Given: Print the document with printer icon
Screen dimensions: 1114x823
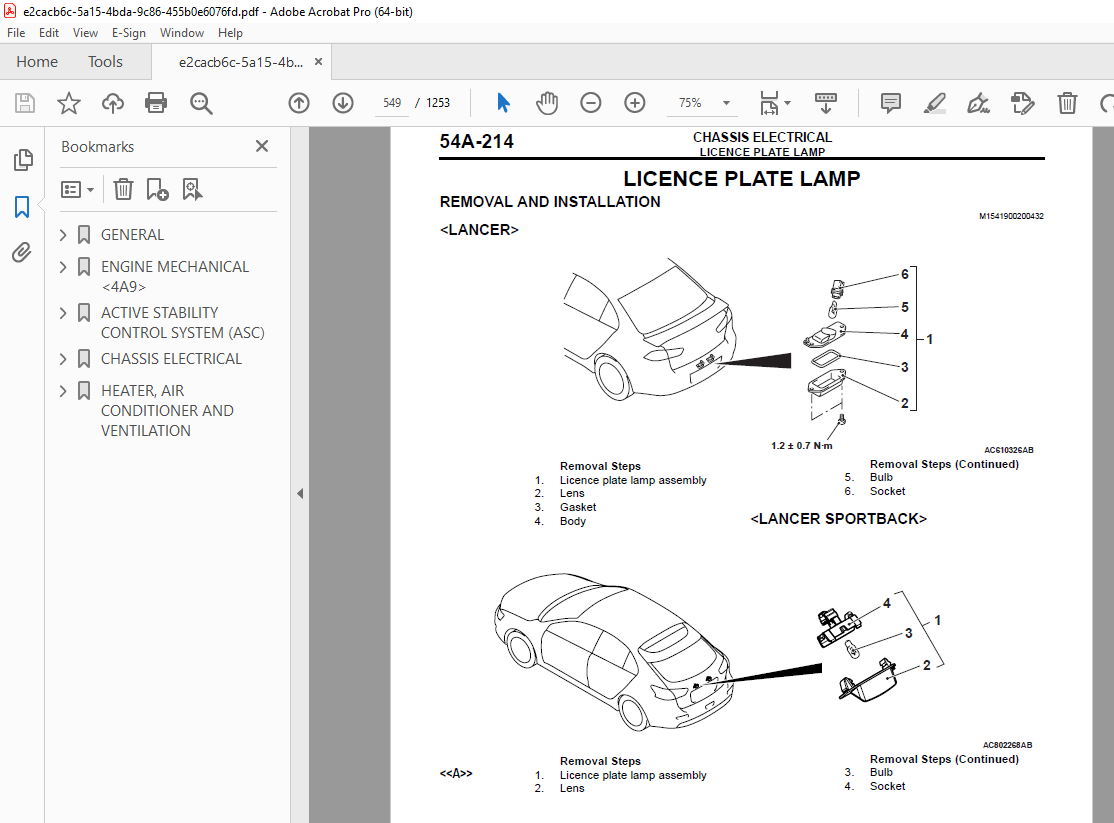Looking at the screenshot, I should pyautogui.click(x=156, y=103).
